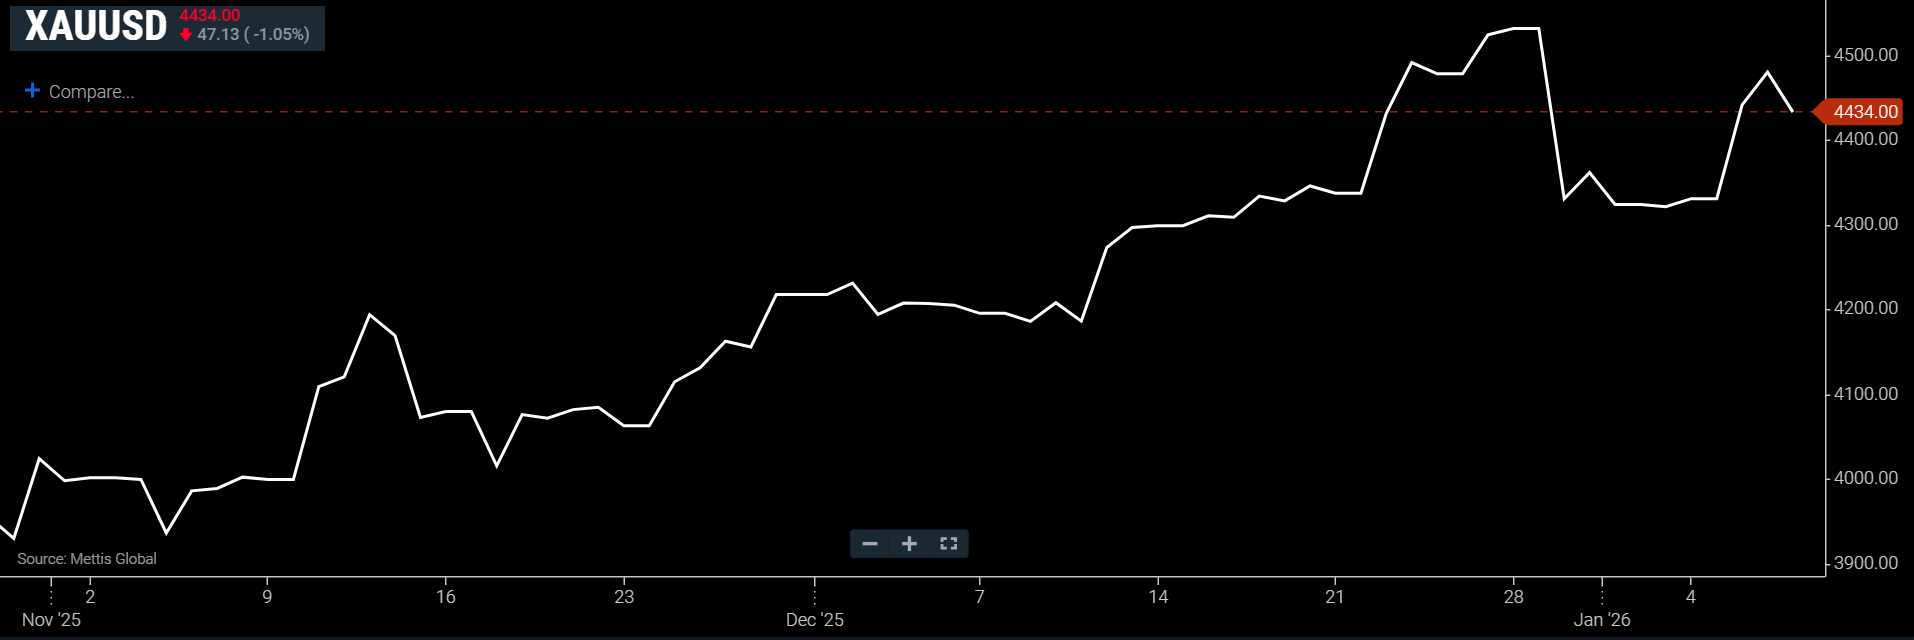Click the Source: Mettis Global label
The width and height of the screenshot is (1914, 640).
[x=87, y=559]
